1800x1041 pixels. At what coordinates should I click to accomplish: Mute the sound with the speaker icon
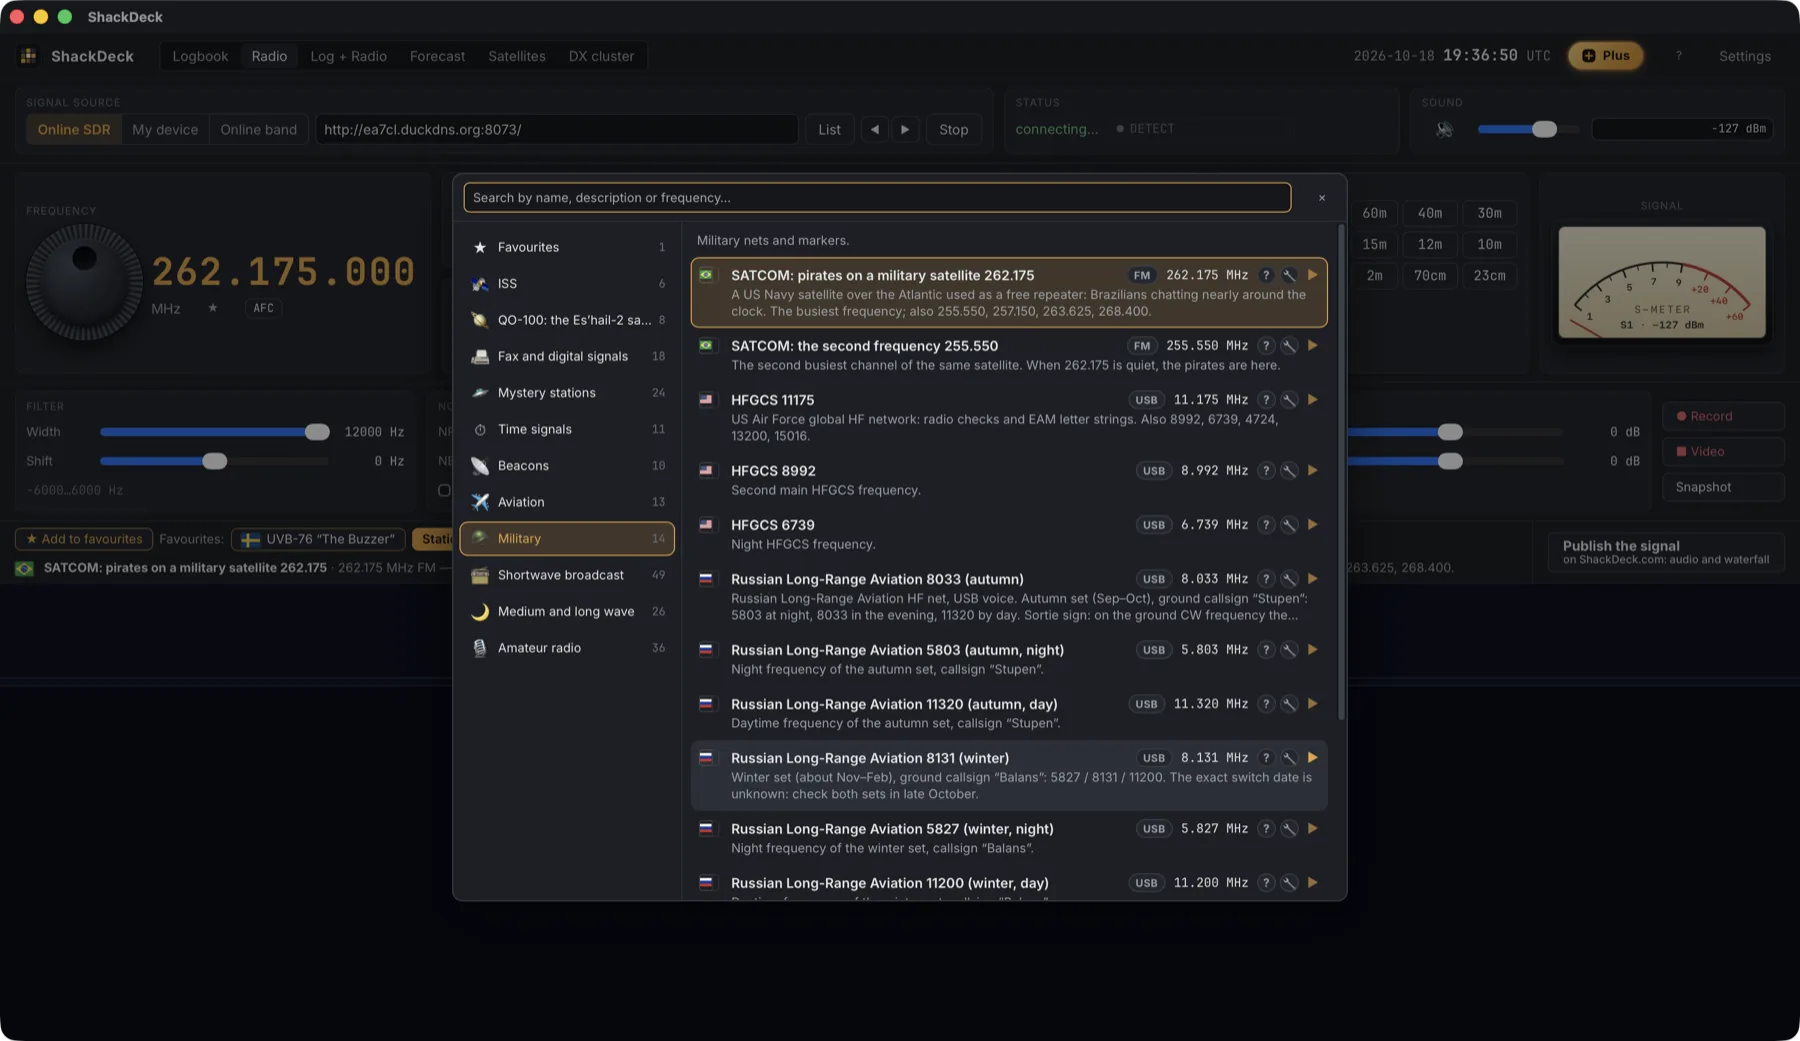(1444, 129)
